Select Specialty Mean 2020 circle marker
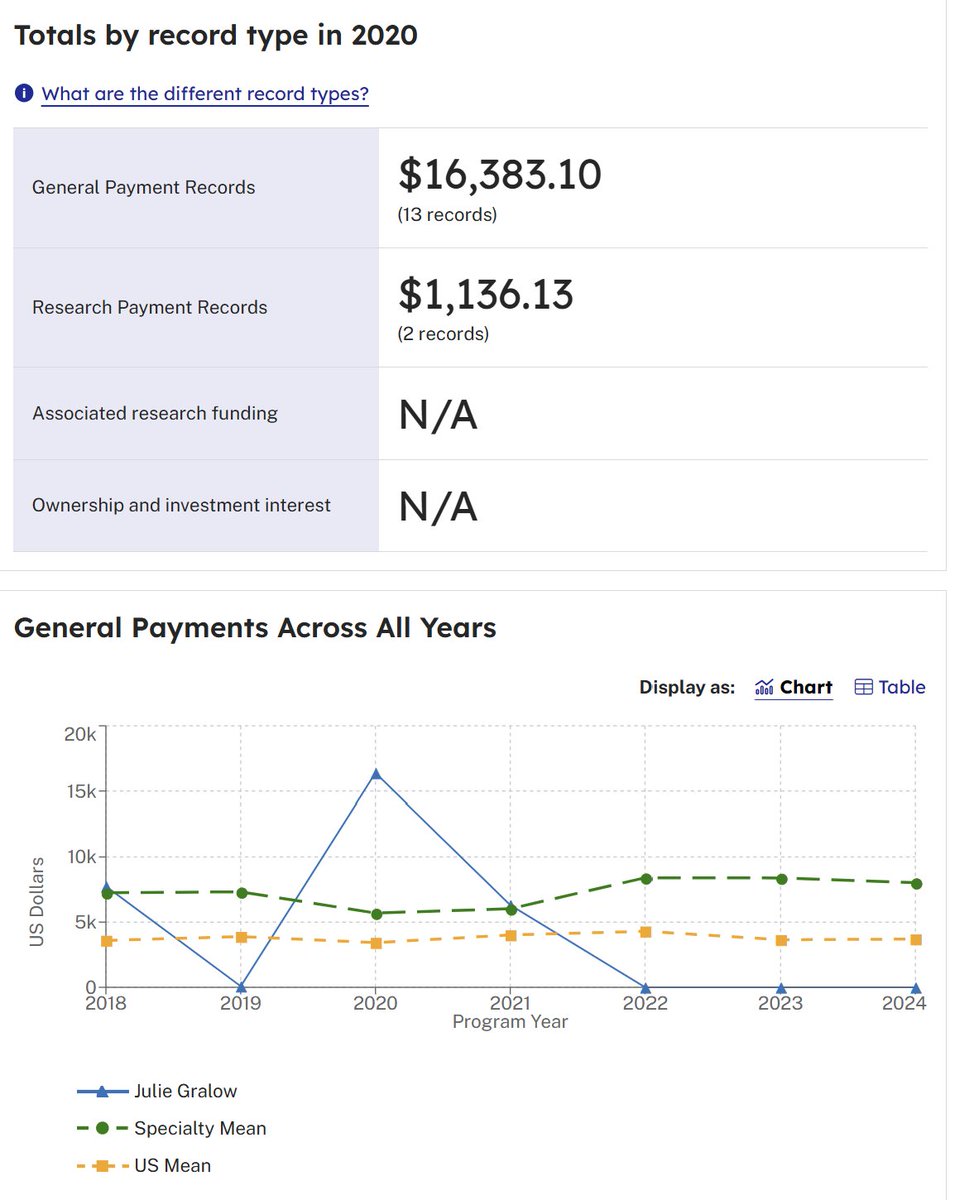The image size is (974, 1200). pos(376,913)
